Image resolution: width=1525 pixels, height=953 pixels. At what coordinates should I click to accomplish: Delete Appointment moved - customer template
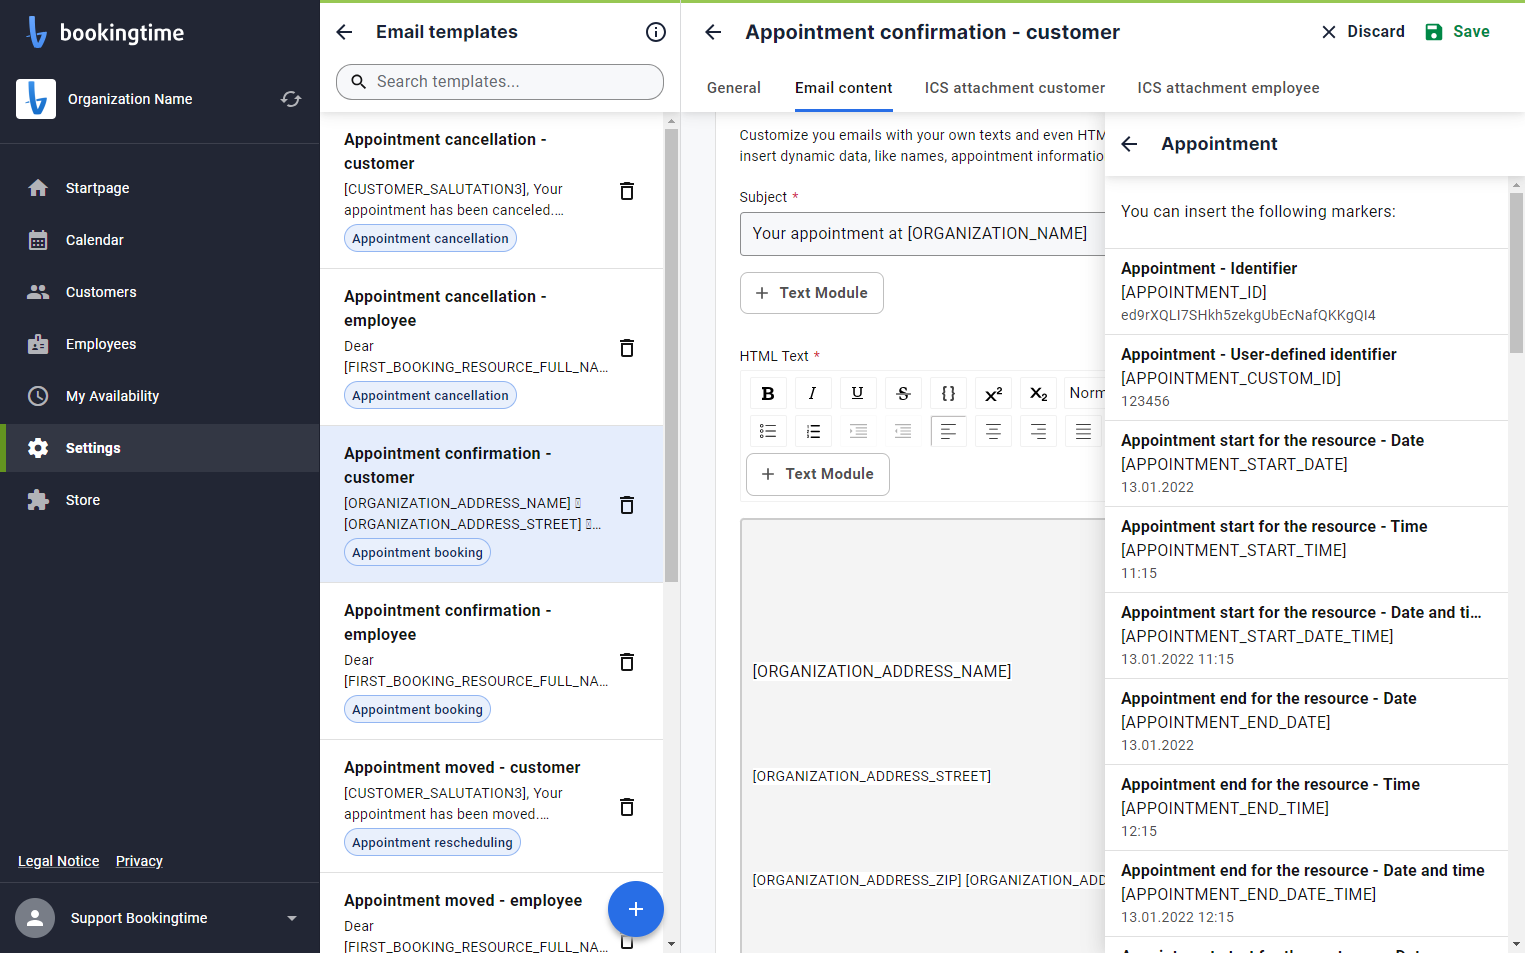(x=627, y=807)
